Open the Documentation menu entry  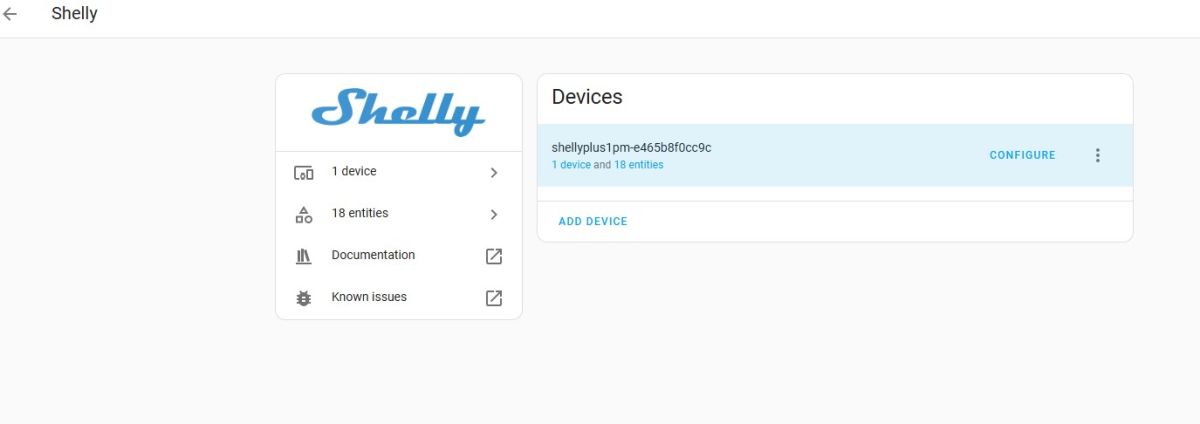point(373,255)
